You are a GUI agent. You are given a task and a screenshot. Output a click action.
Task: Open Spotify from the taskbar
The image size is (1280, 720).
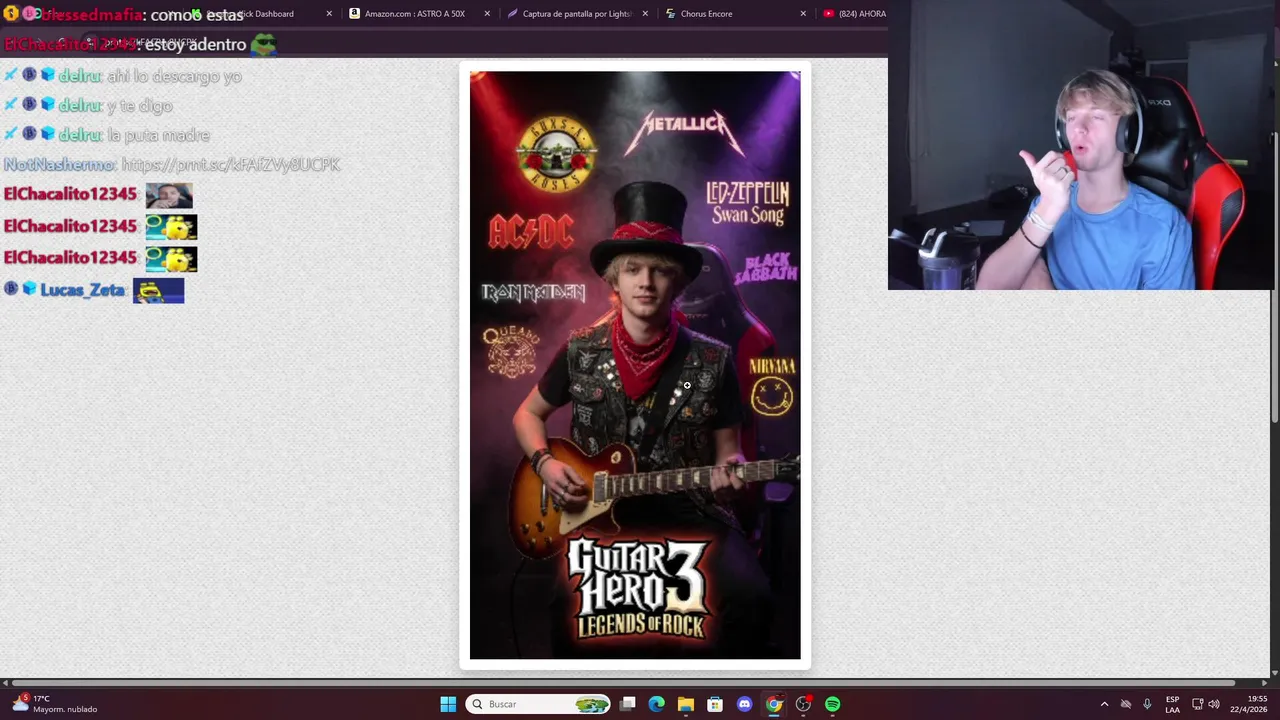(x=832, y=704)
